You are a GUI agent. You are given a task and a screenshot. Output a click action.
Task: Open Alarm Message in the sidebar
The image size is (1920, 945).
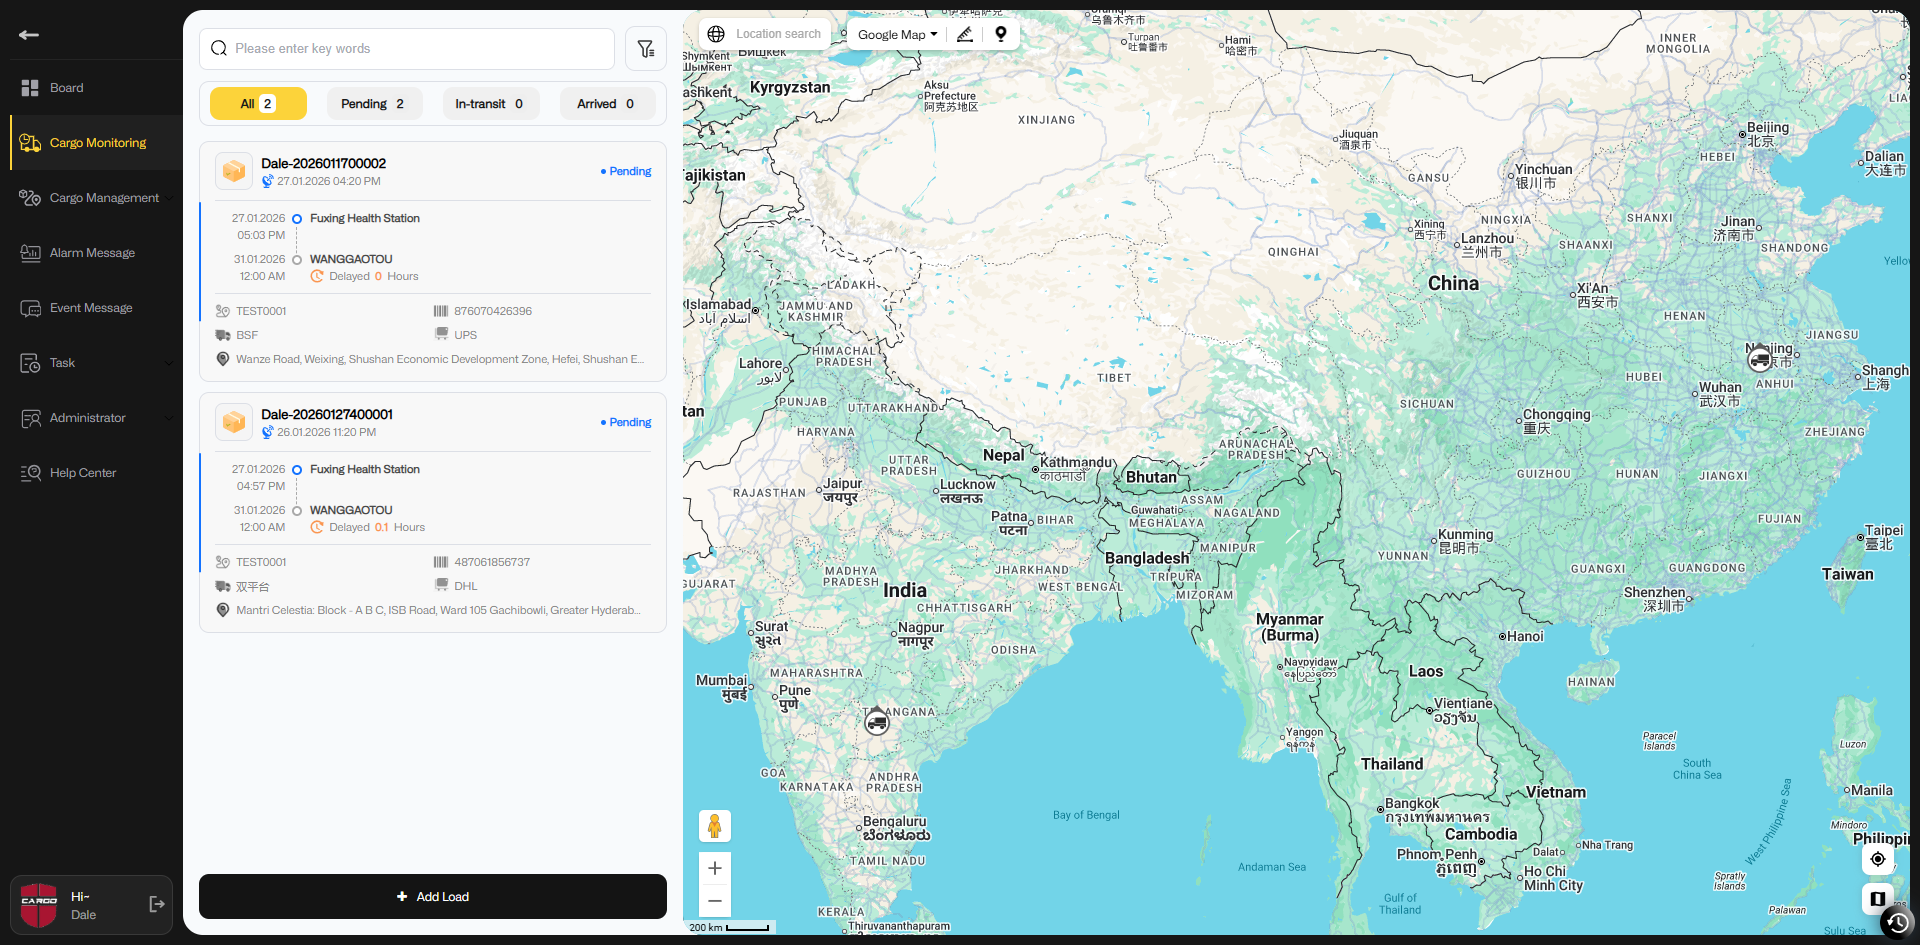[92, 253]
